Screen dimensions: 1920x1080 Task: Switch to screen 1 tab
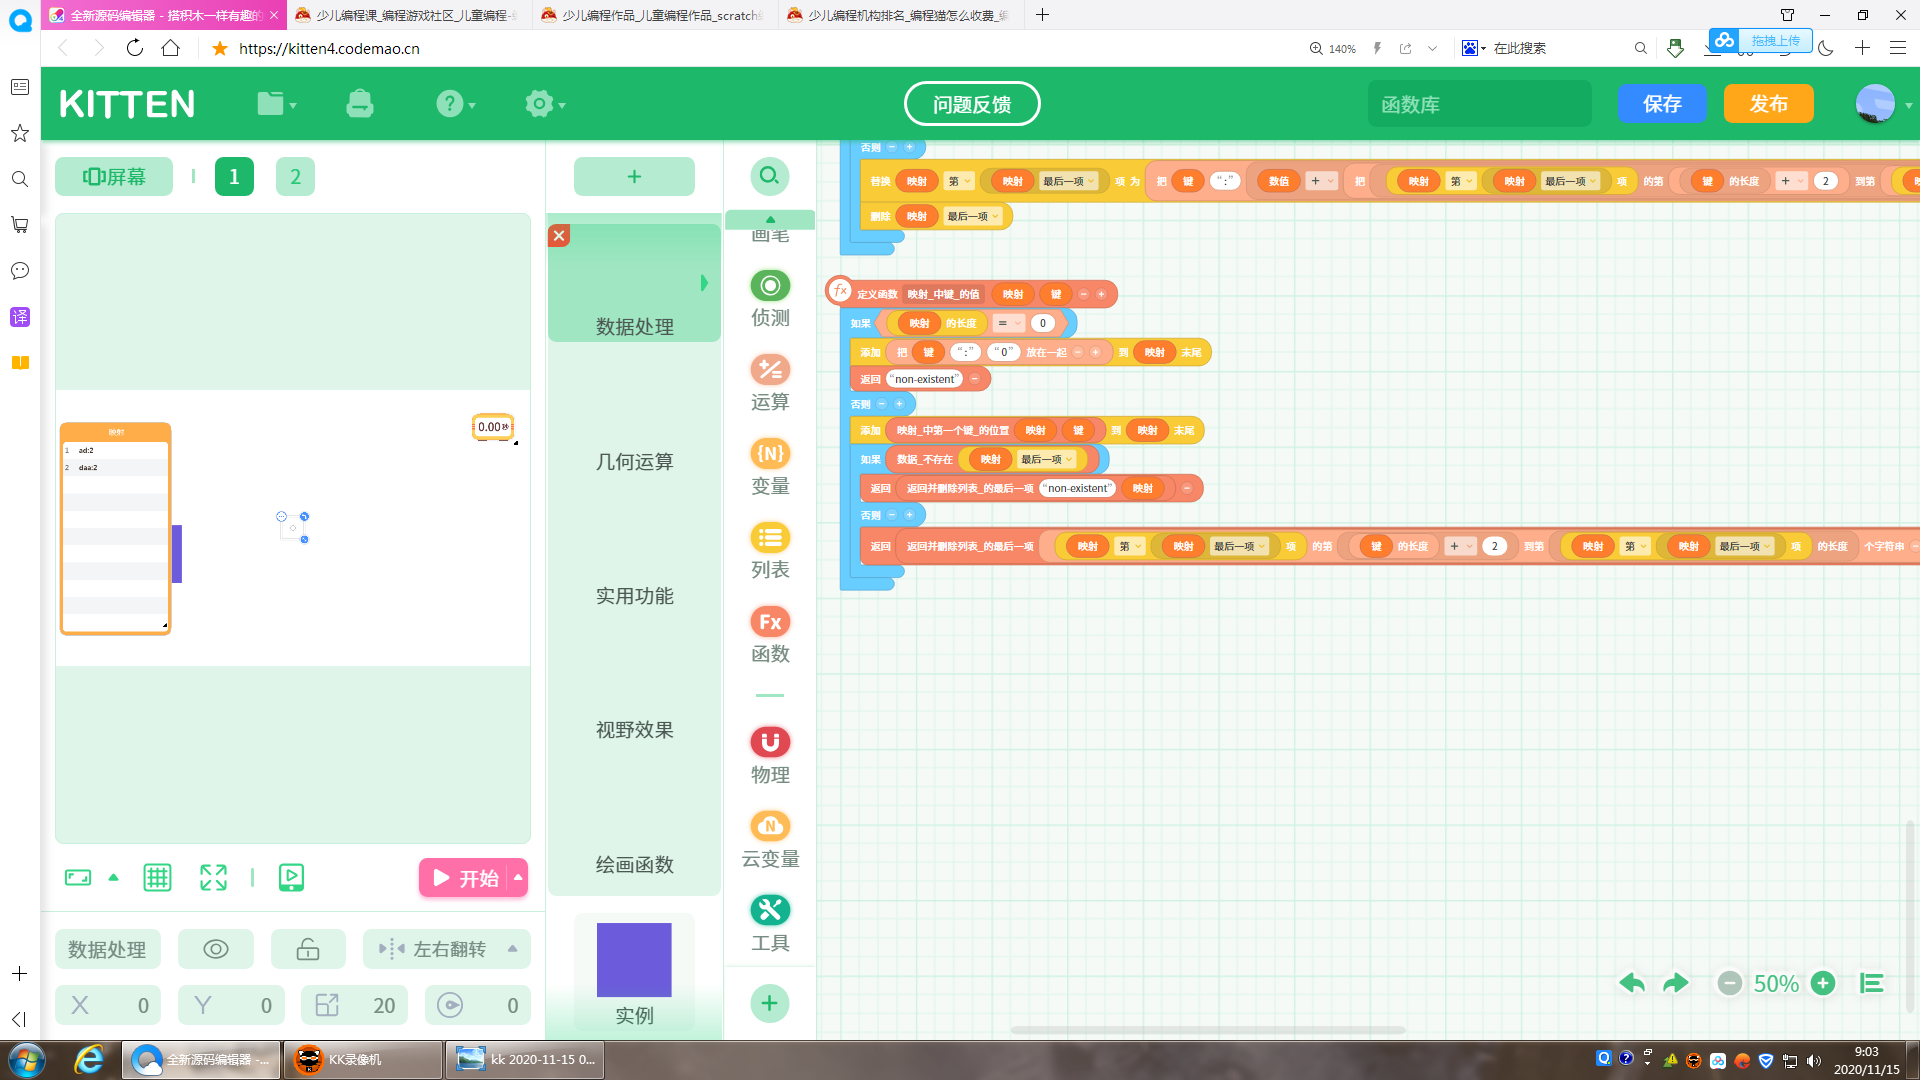[234, 176]
